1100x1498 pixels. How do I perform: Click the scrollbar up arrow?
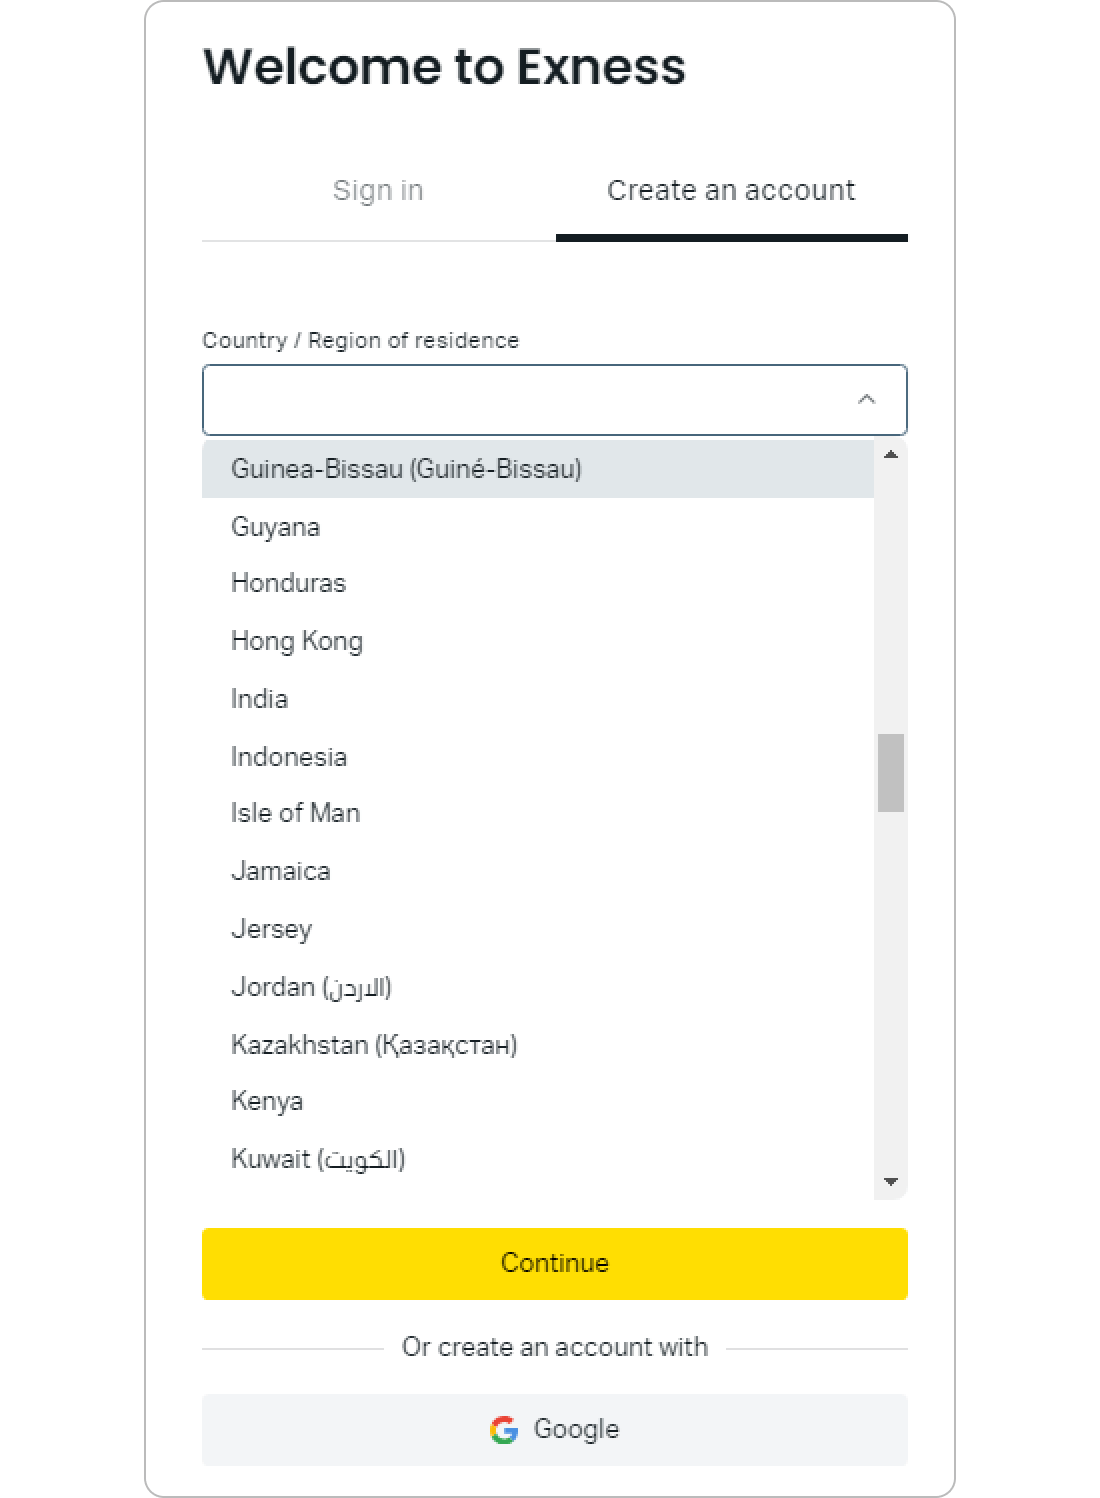pyautogui.click(x=890, y=454)
